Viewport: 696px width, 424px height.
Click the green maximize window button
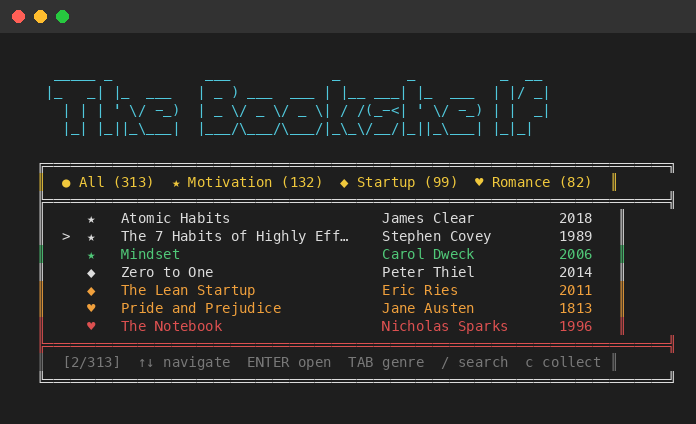pyautogui.click(x=63, y=17)
